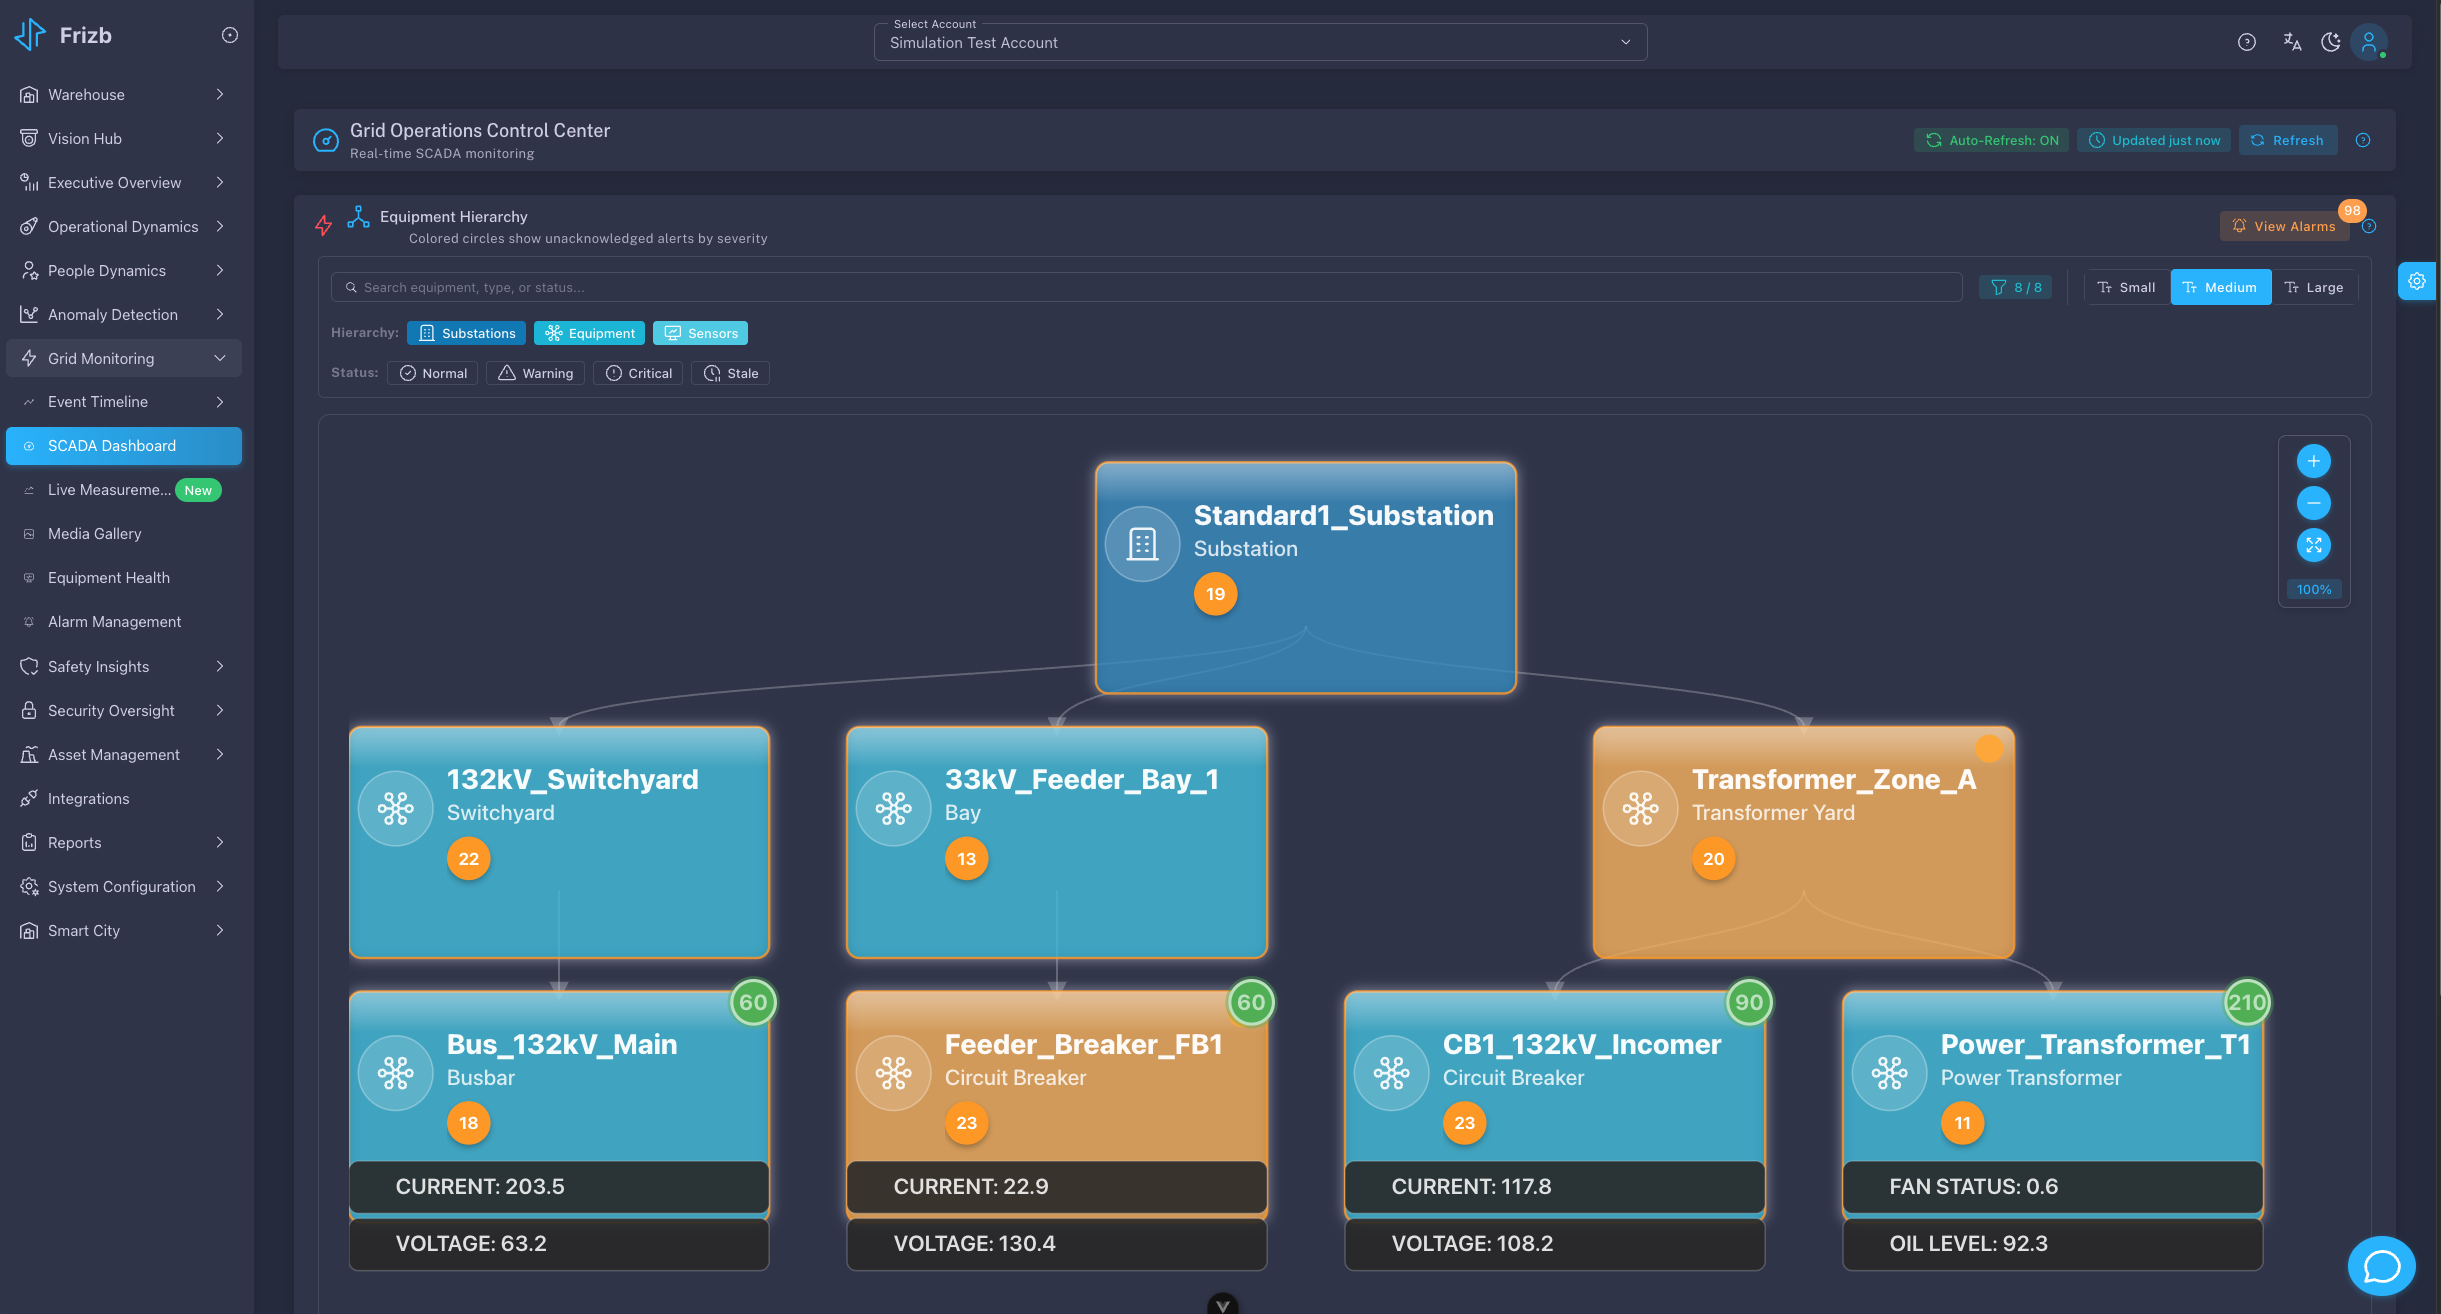Image resolution: width=2441 pixels, height=1314 pixels.
Task: Open the chat bubble widget
Action: 2381,1266
